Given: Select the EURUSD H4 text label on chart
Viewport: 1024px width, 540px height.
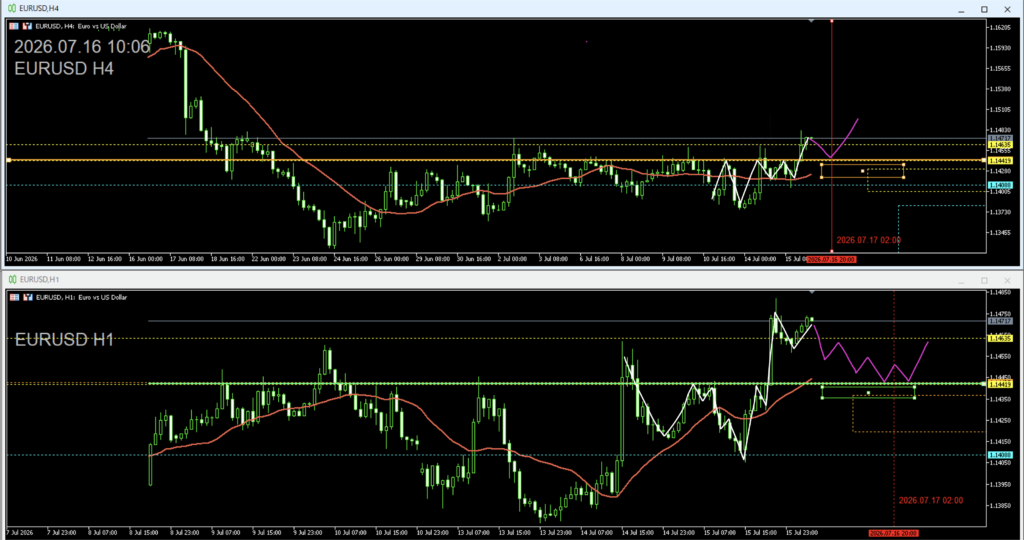Looking at the screenshot, I should [x=64, y=69].
